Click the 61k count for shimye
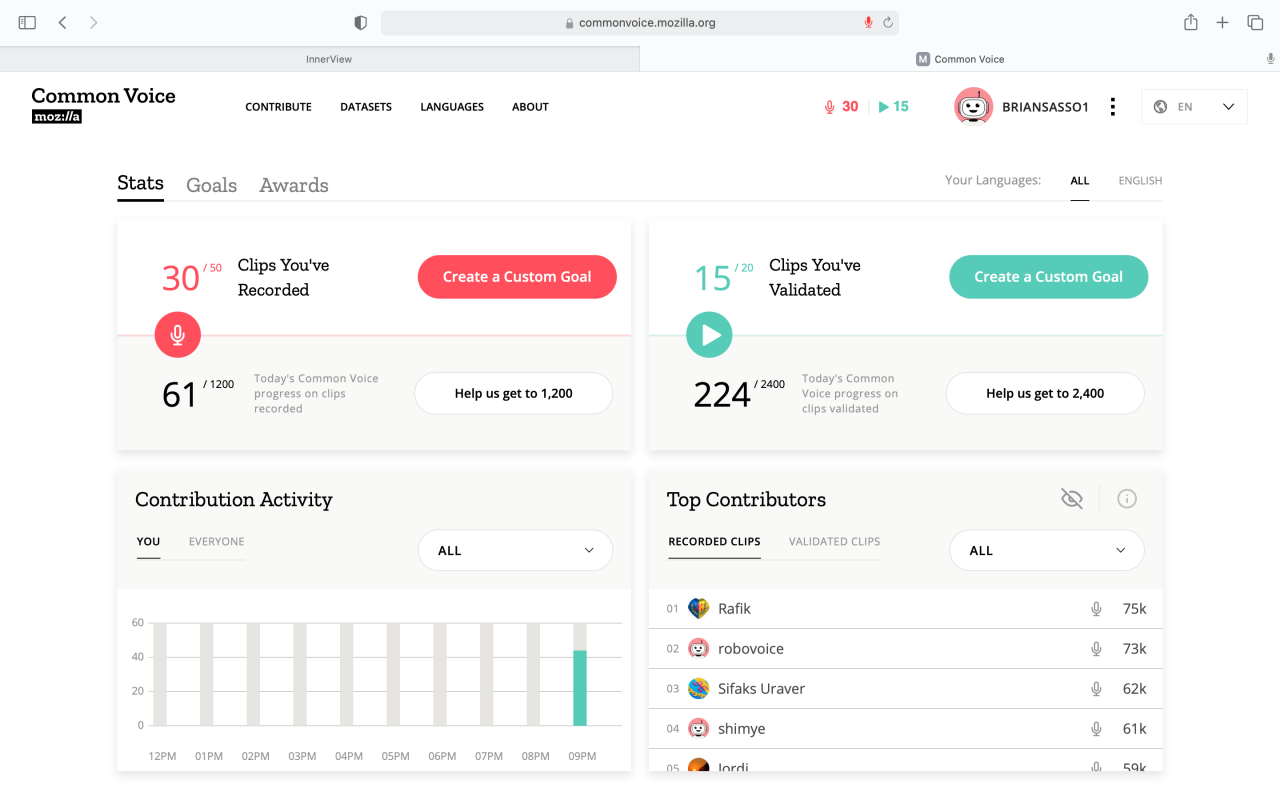Image resolution: width=1280 pixels, height=800 pixels. (1134, 728)
